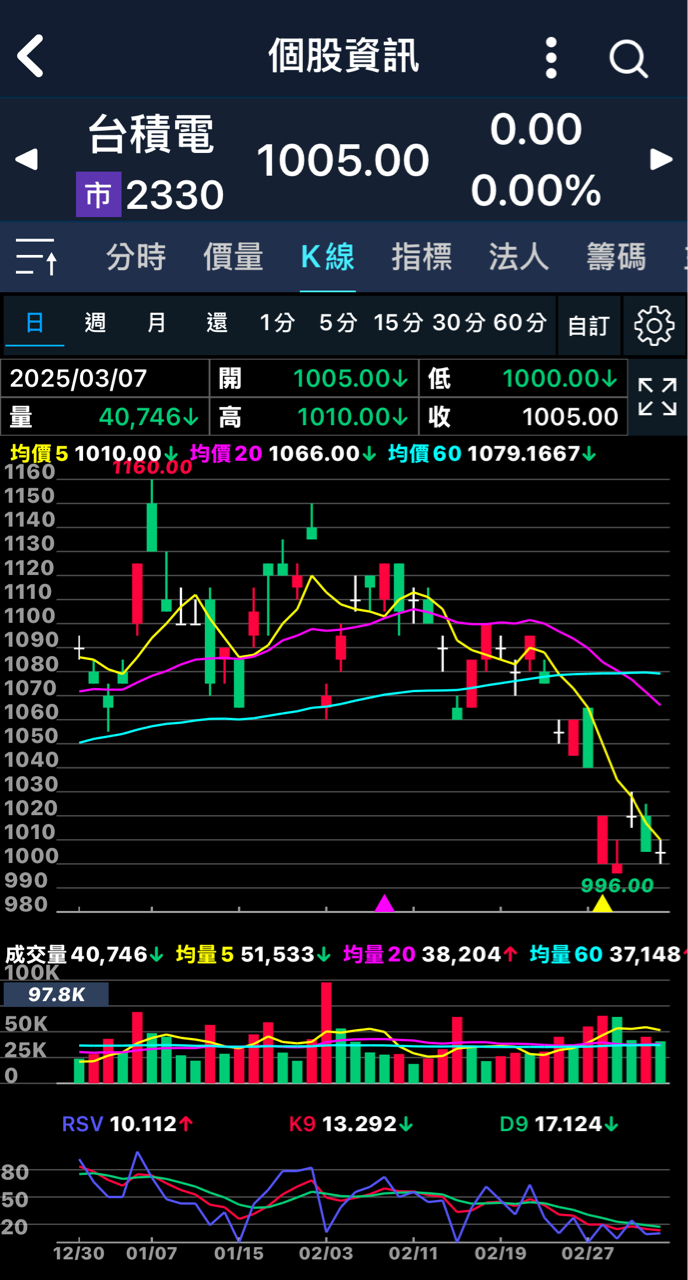Select the 30分 interval
The image size is (688, 1280).
click(x=459, y=323)
